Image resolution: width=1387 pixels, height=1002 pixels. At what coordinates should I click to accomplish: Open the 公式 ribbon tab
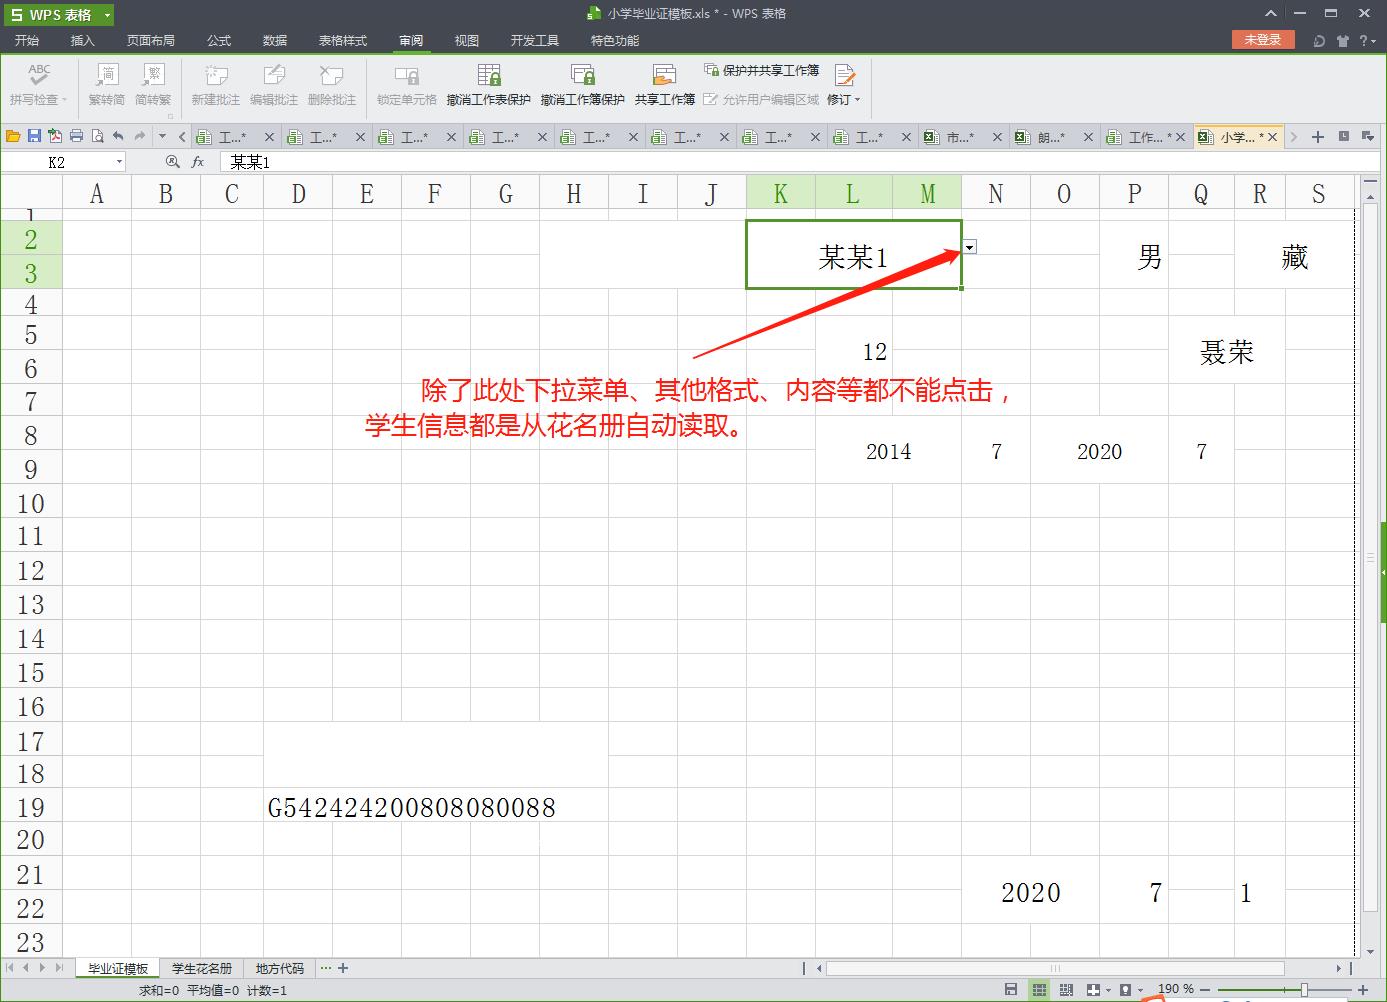point(218,41)
